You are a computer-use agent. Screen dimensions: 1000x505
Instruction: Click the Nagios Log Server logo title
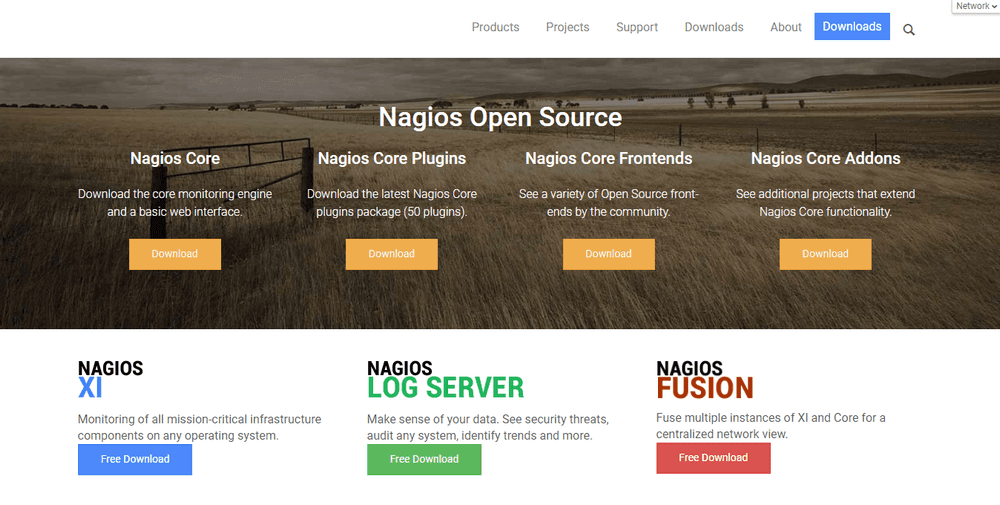[x=445, y=379]
